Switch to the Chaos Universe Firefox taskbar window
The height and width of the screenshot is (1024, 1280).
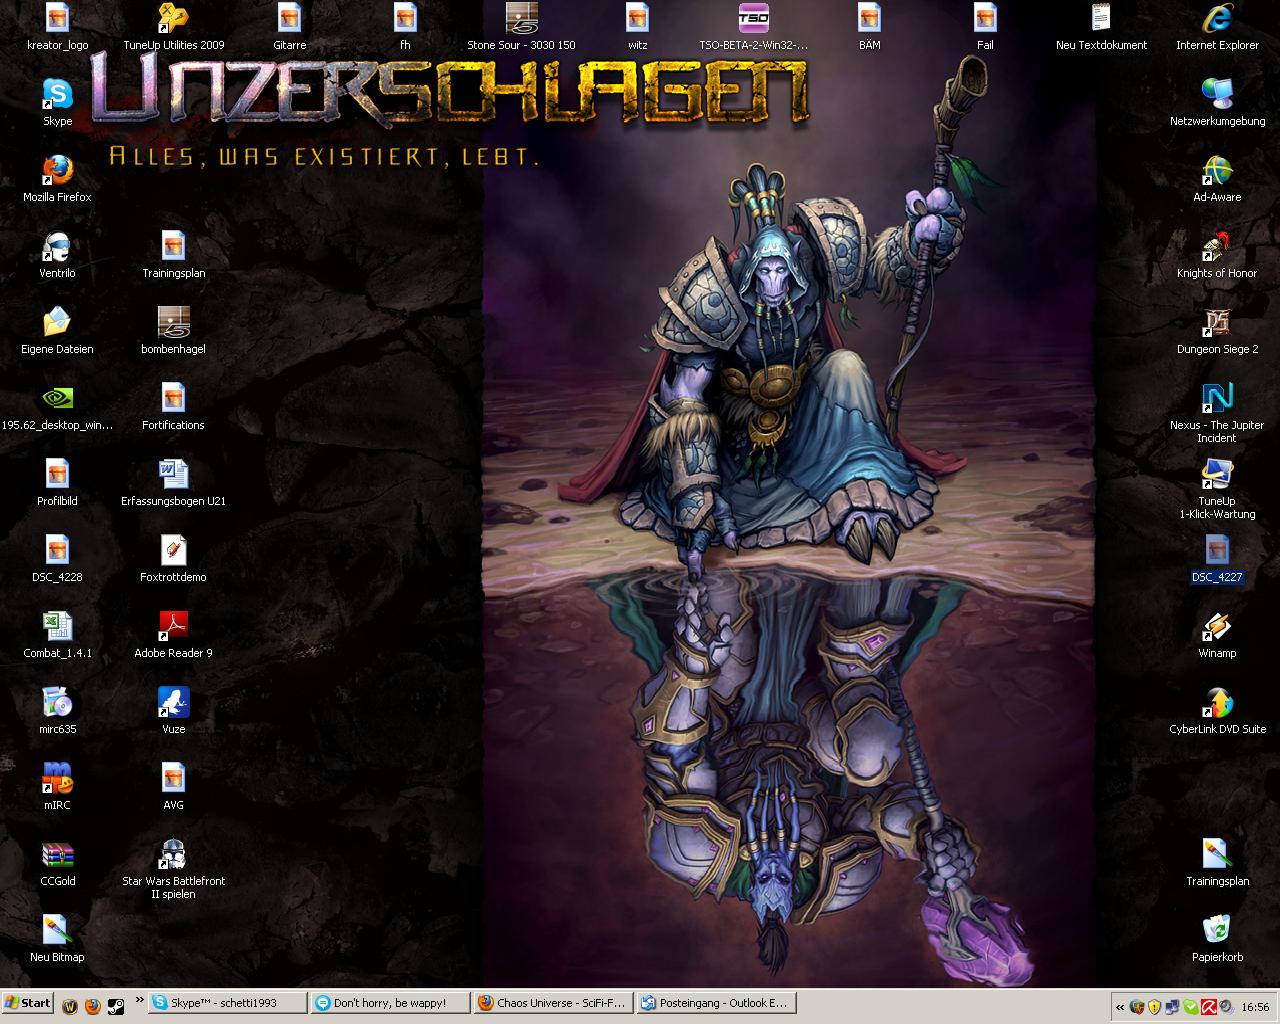click(x=552, y=1003)
